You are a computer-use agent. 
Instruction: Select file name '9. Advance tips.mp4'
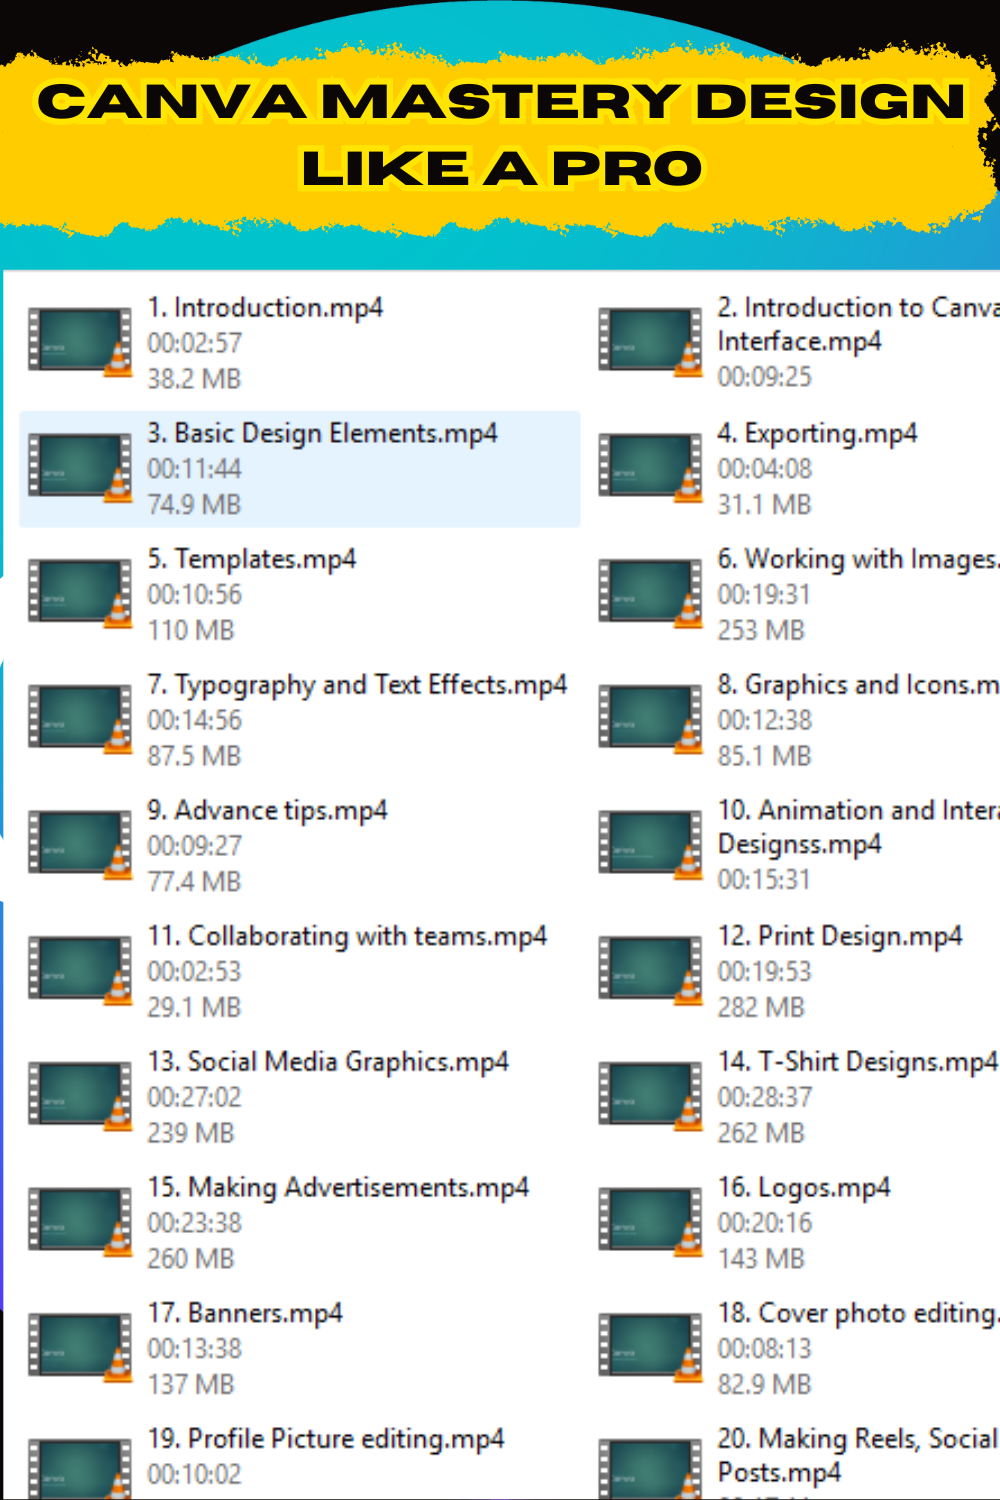tap(267, 811)
